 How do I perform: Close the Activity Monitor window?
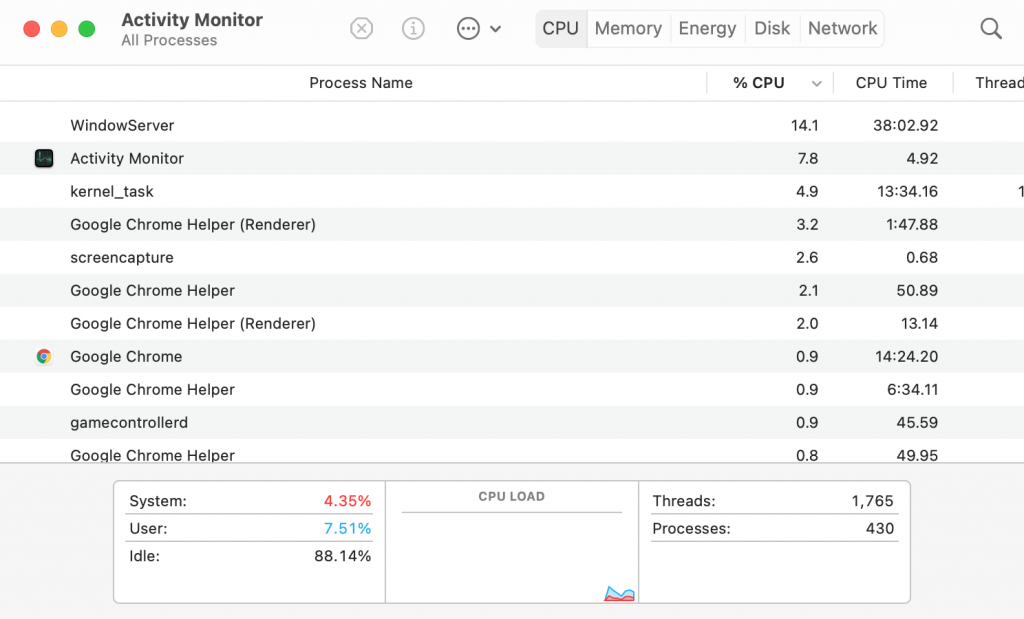click(31, 29)
